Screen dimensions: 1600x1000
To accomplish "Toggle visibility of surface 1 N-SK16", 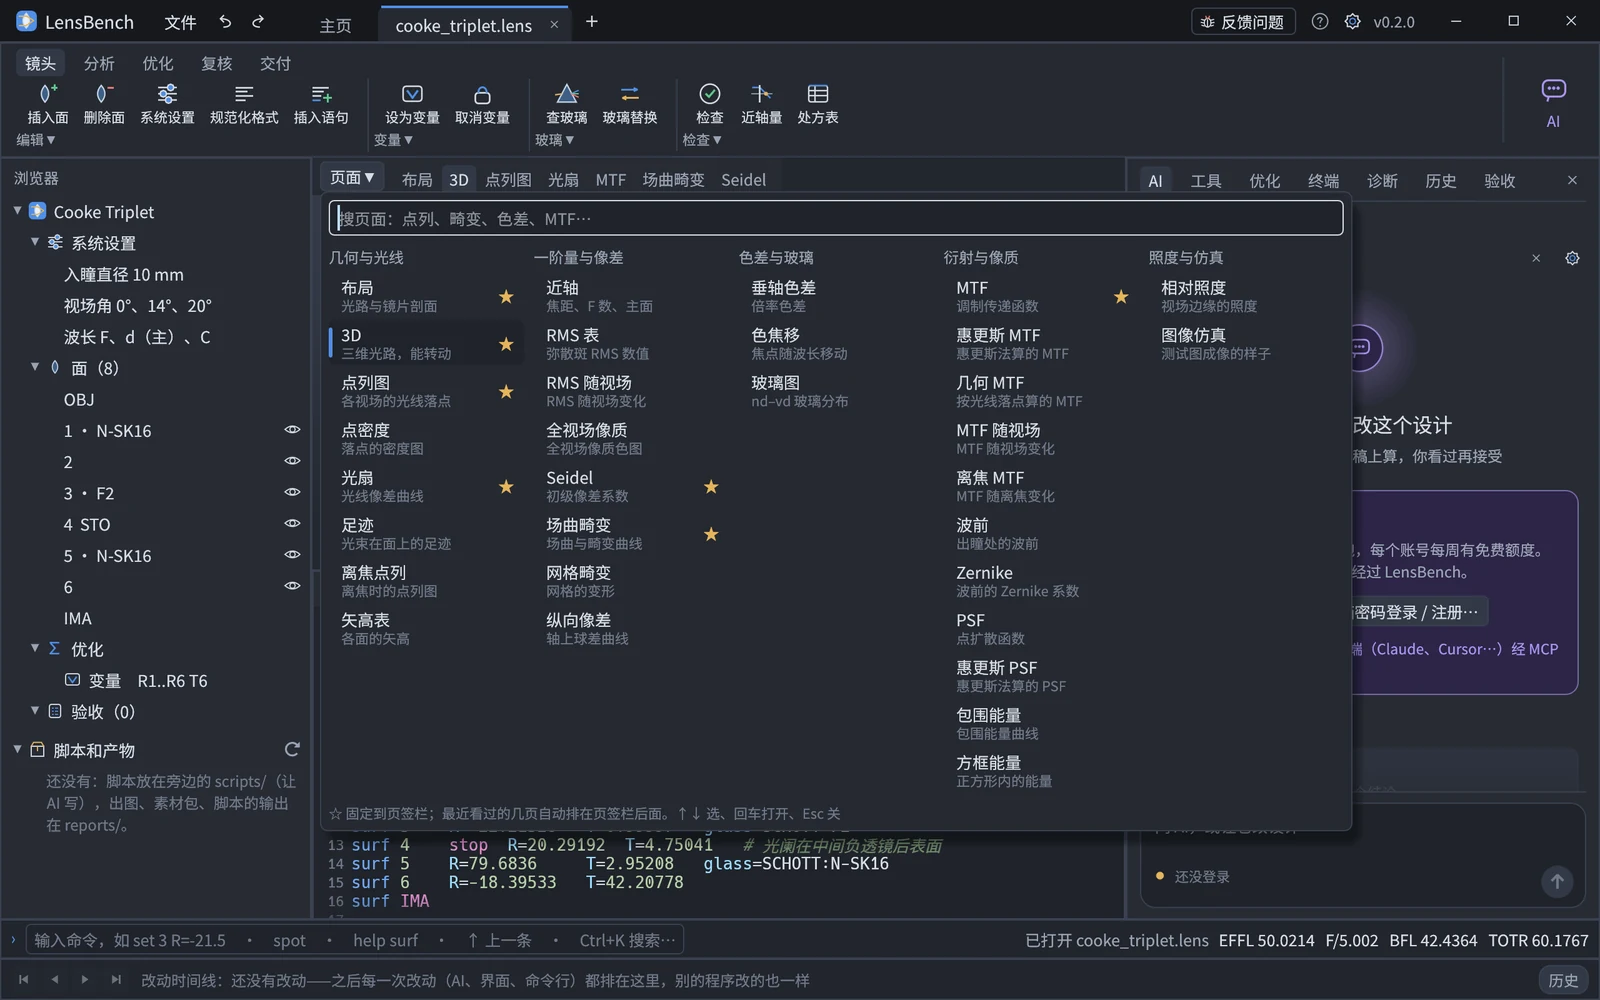I will (292, 430).
